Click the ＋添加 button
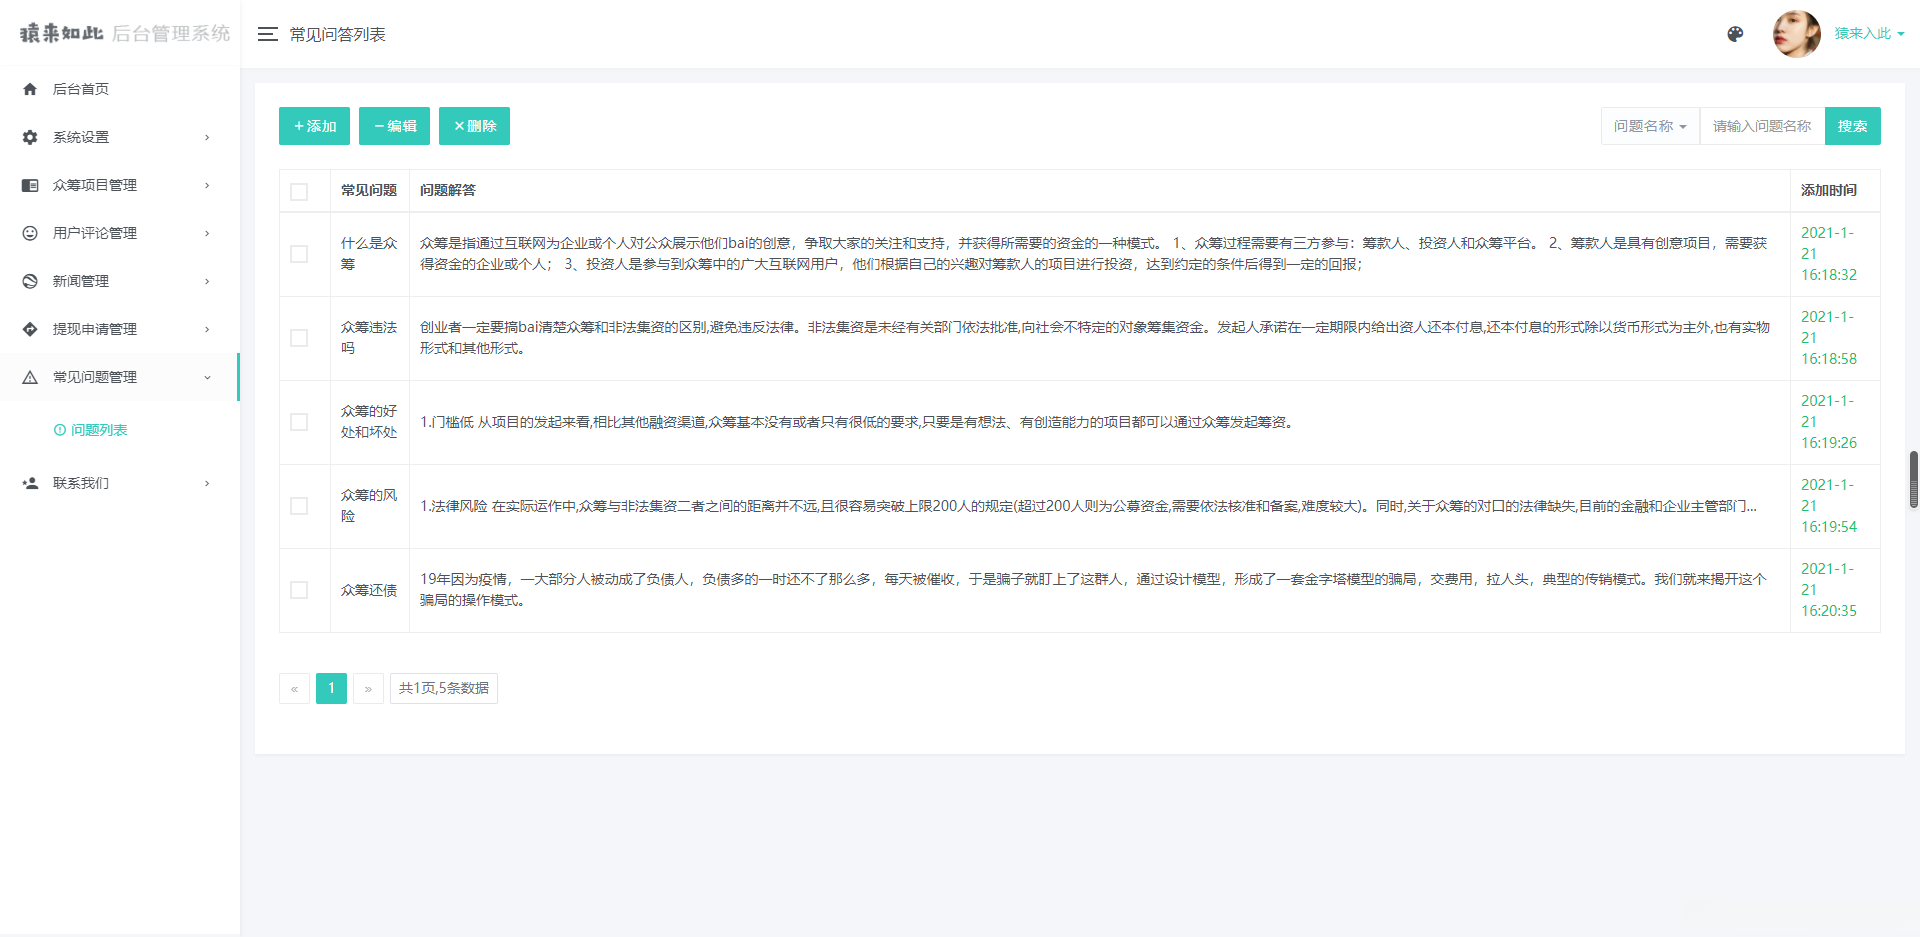1920x937 pixels. 314,126
